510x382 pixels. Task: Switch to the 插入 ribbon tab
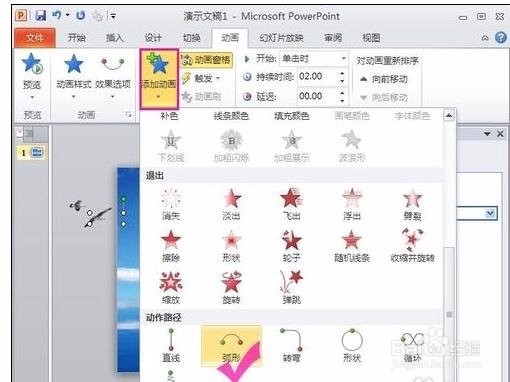[115, 38]
